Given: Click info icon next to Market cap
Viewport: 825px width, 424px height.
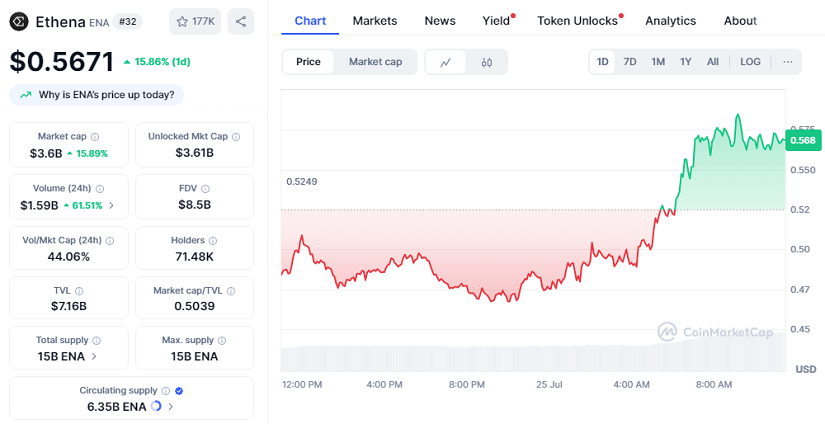Looking at the screenshot, I should click(95, 137).
